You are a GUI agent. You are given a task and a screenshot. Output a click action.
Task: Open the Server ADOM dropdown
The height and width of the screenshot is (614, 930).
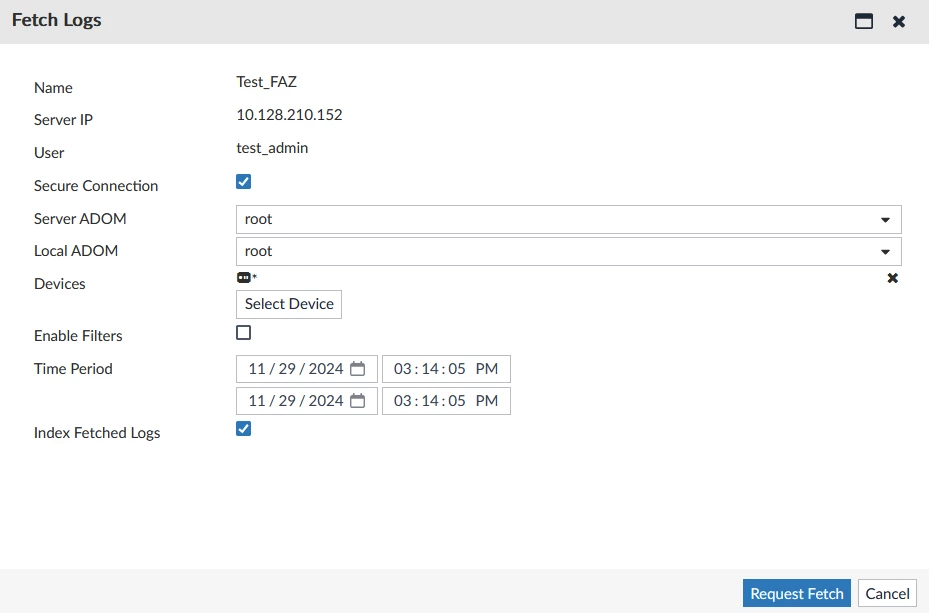pos(569,219)
